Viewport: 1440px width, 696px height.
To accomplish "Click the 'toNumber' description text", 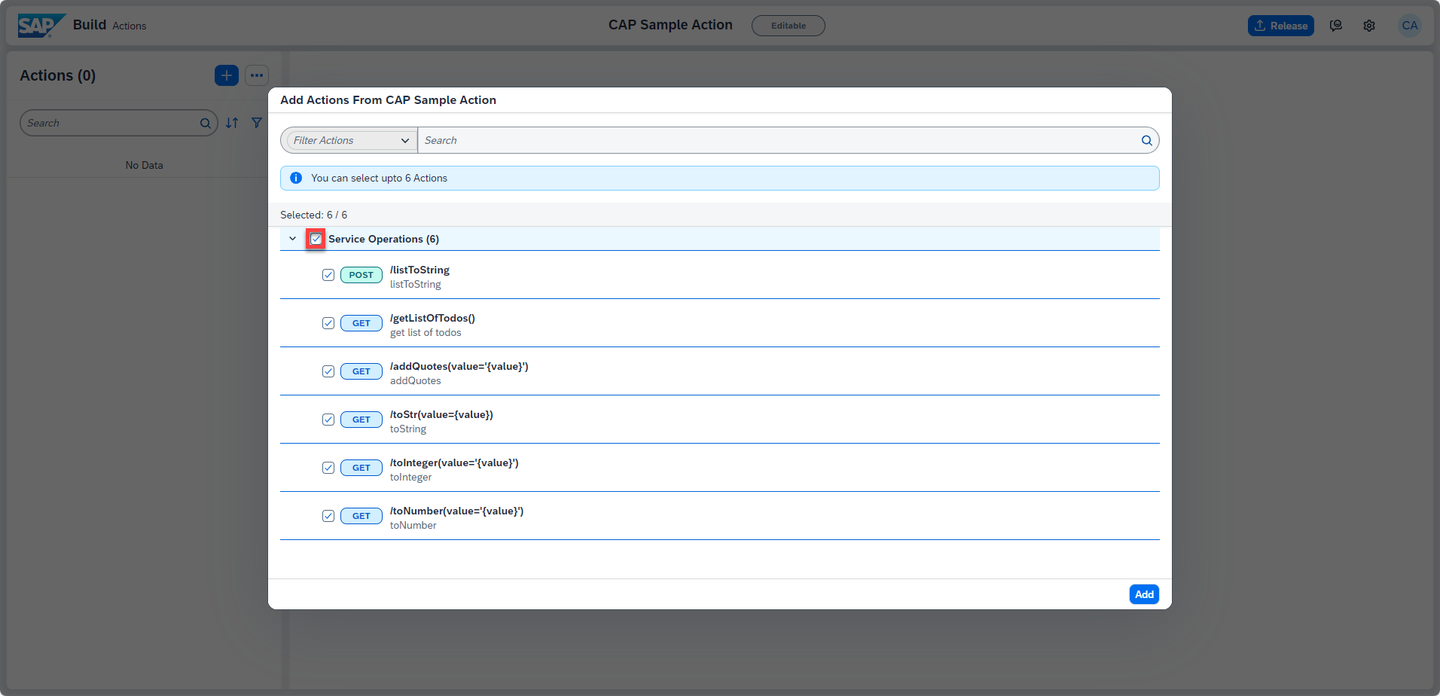I will click(x=413, y=525).
